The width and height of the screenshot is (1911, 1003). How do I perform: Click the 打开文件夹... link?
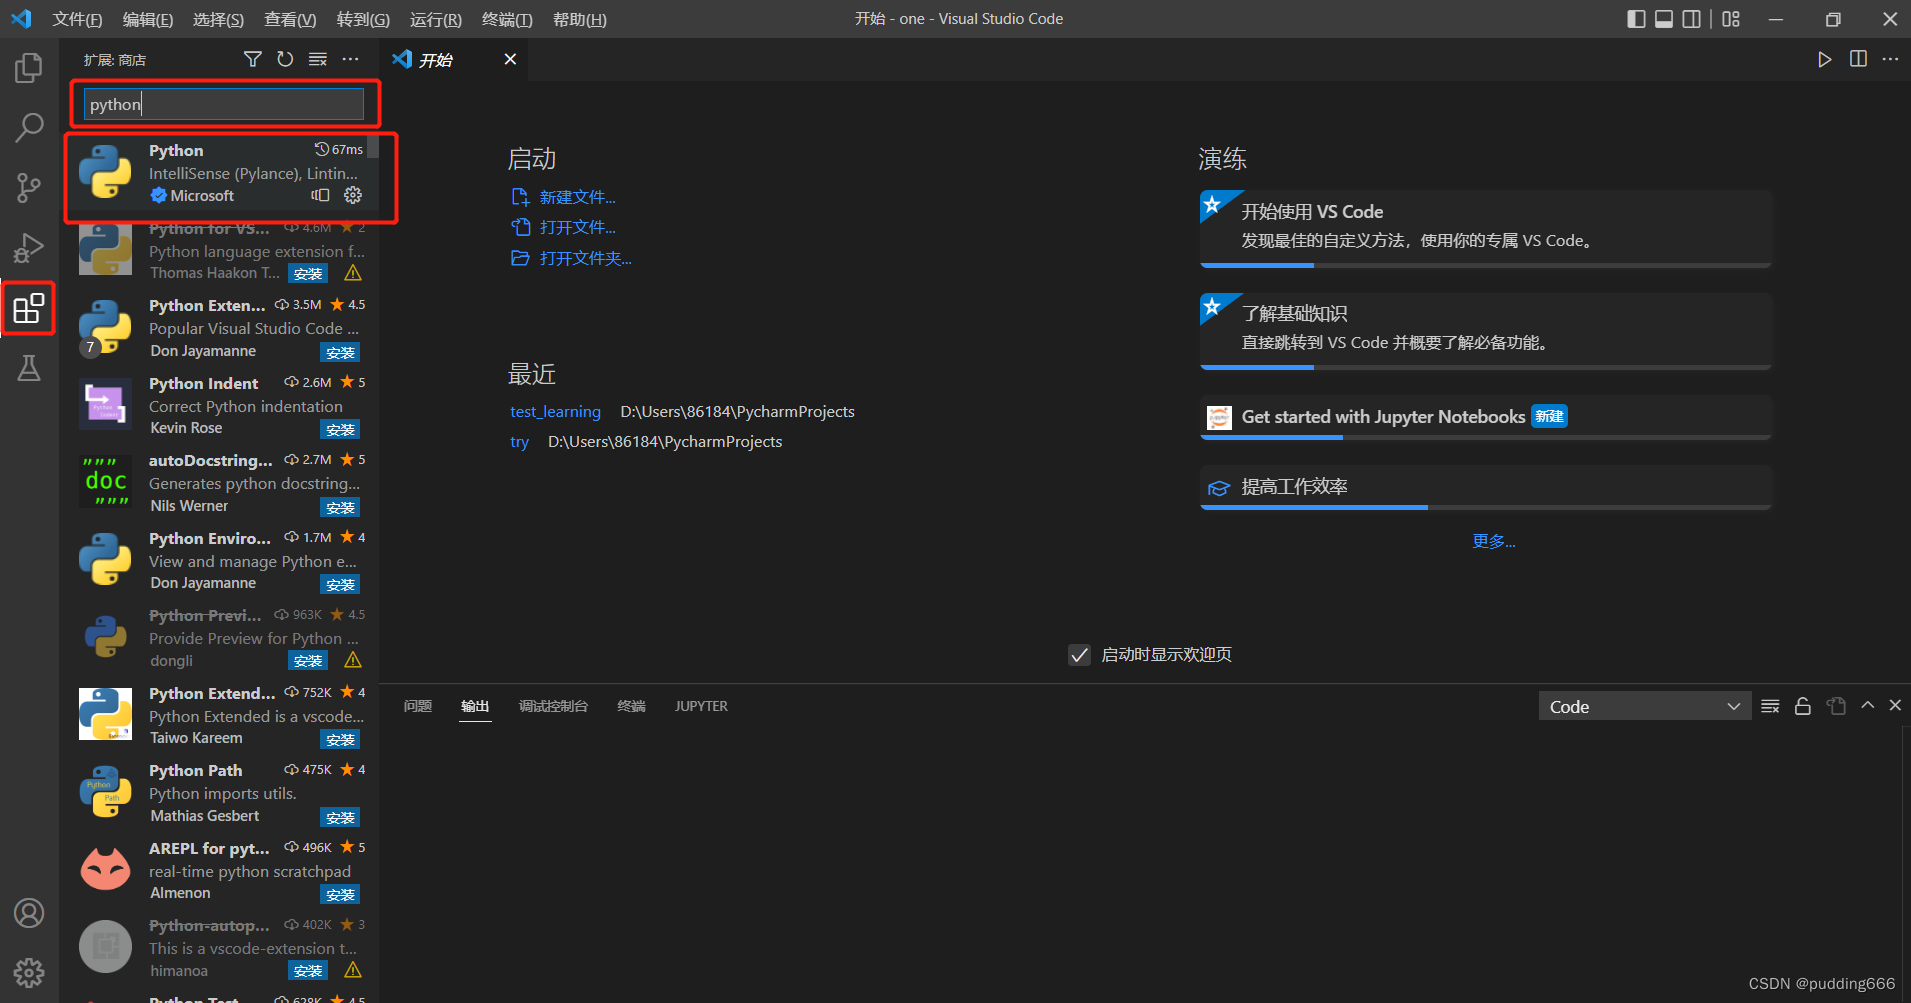(x=585, y=258)
